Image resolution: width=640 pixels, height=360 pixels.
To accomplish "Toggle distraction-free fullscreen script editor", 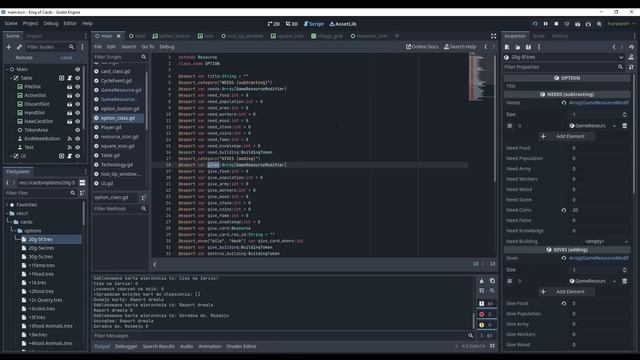I will pos(493,36).
